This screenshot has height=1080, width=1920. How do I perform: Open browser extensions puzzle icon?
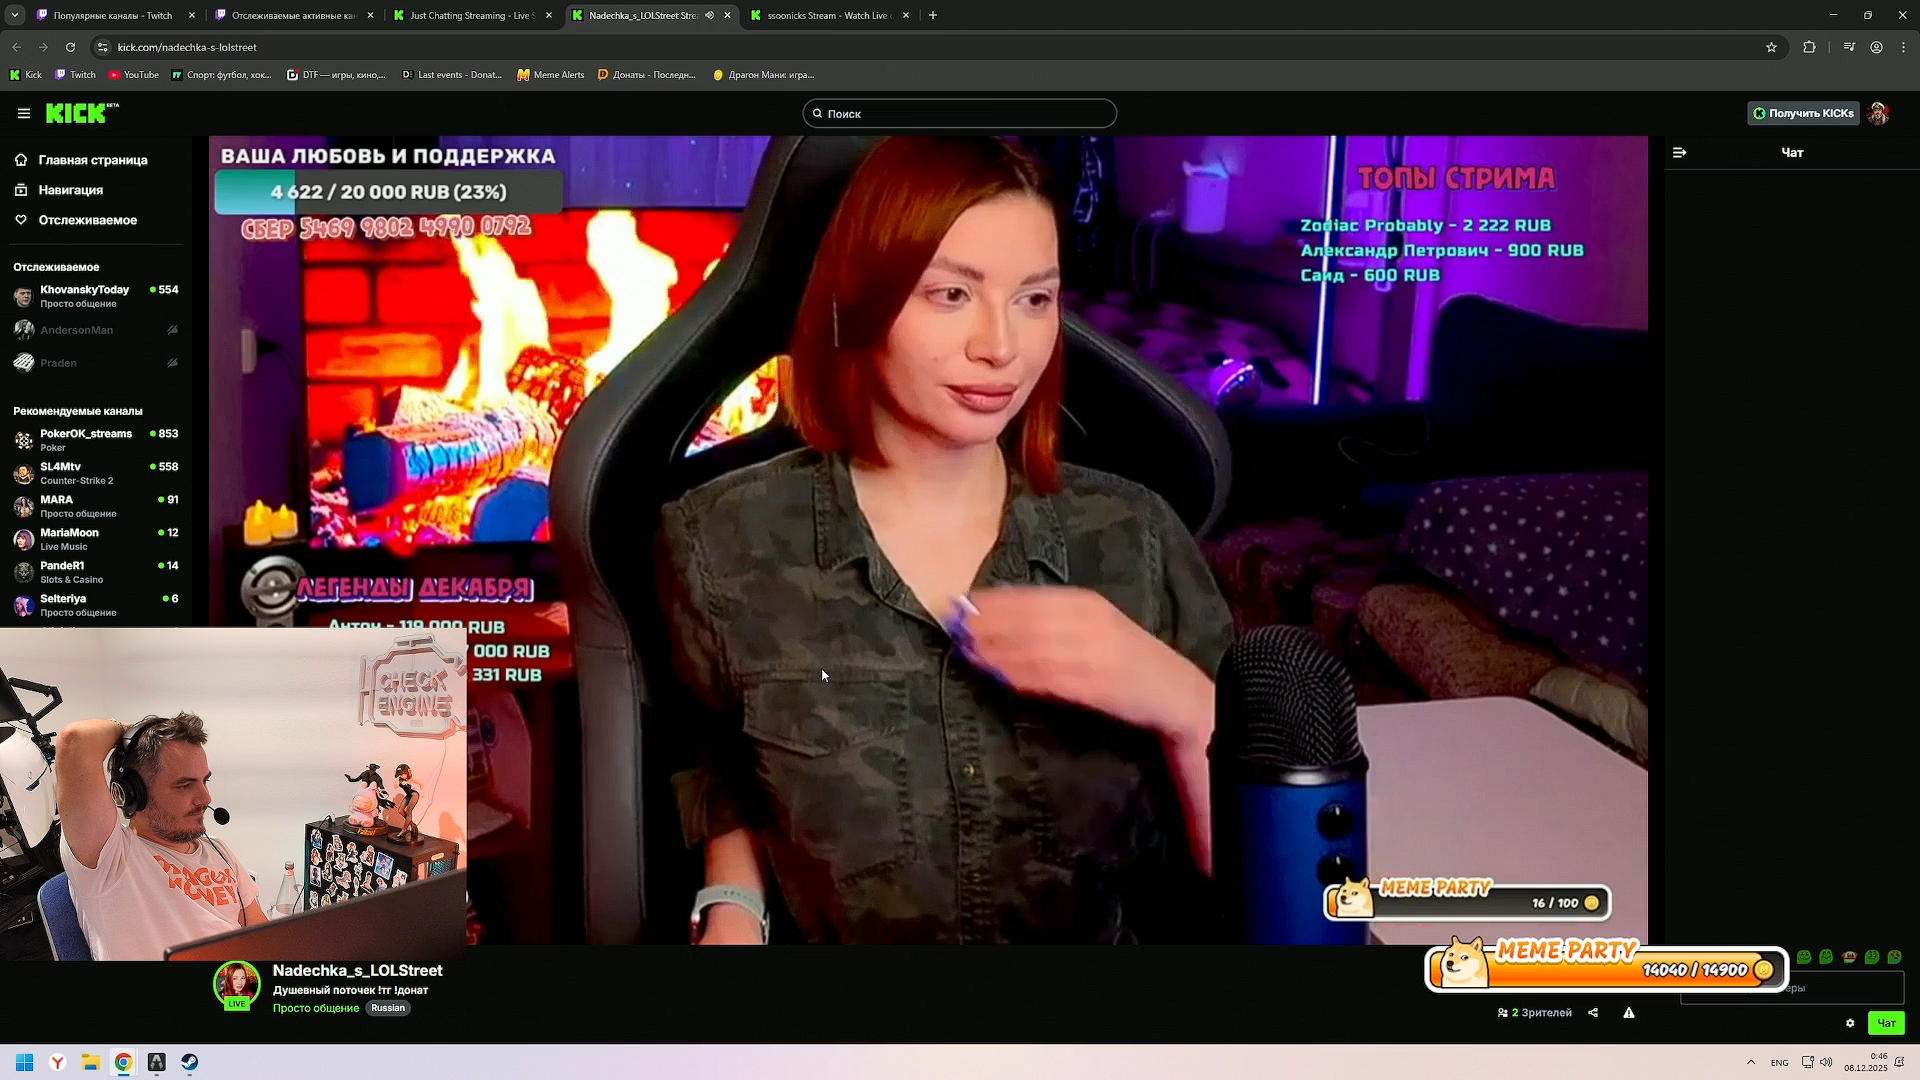coord(1809,47)
